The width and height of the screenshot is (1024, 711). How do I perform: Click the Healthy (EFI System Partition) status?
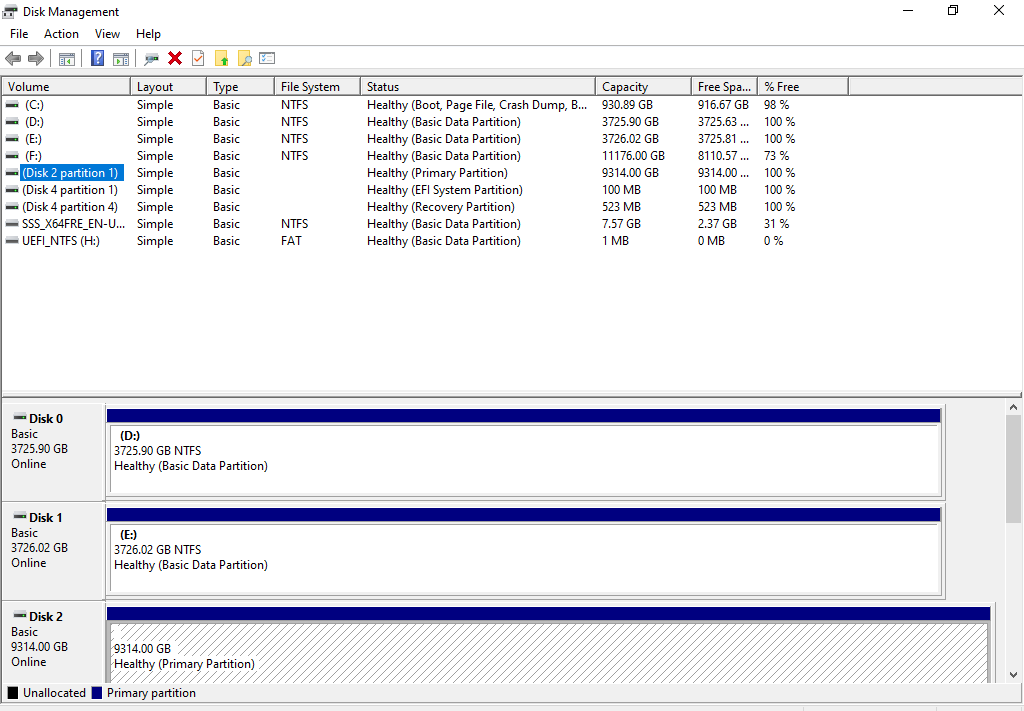pos(445,189)
